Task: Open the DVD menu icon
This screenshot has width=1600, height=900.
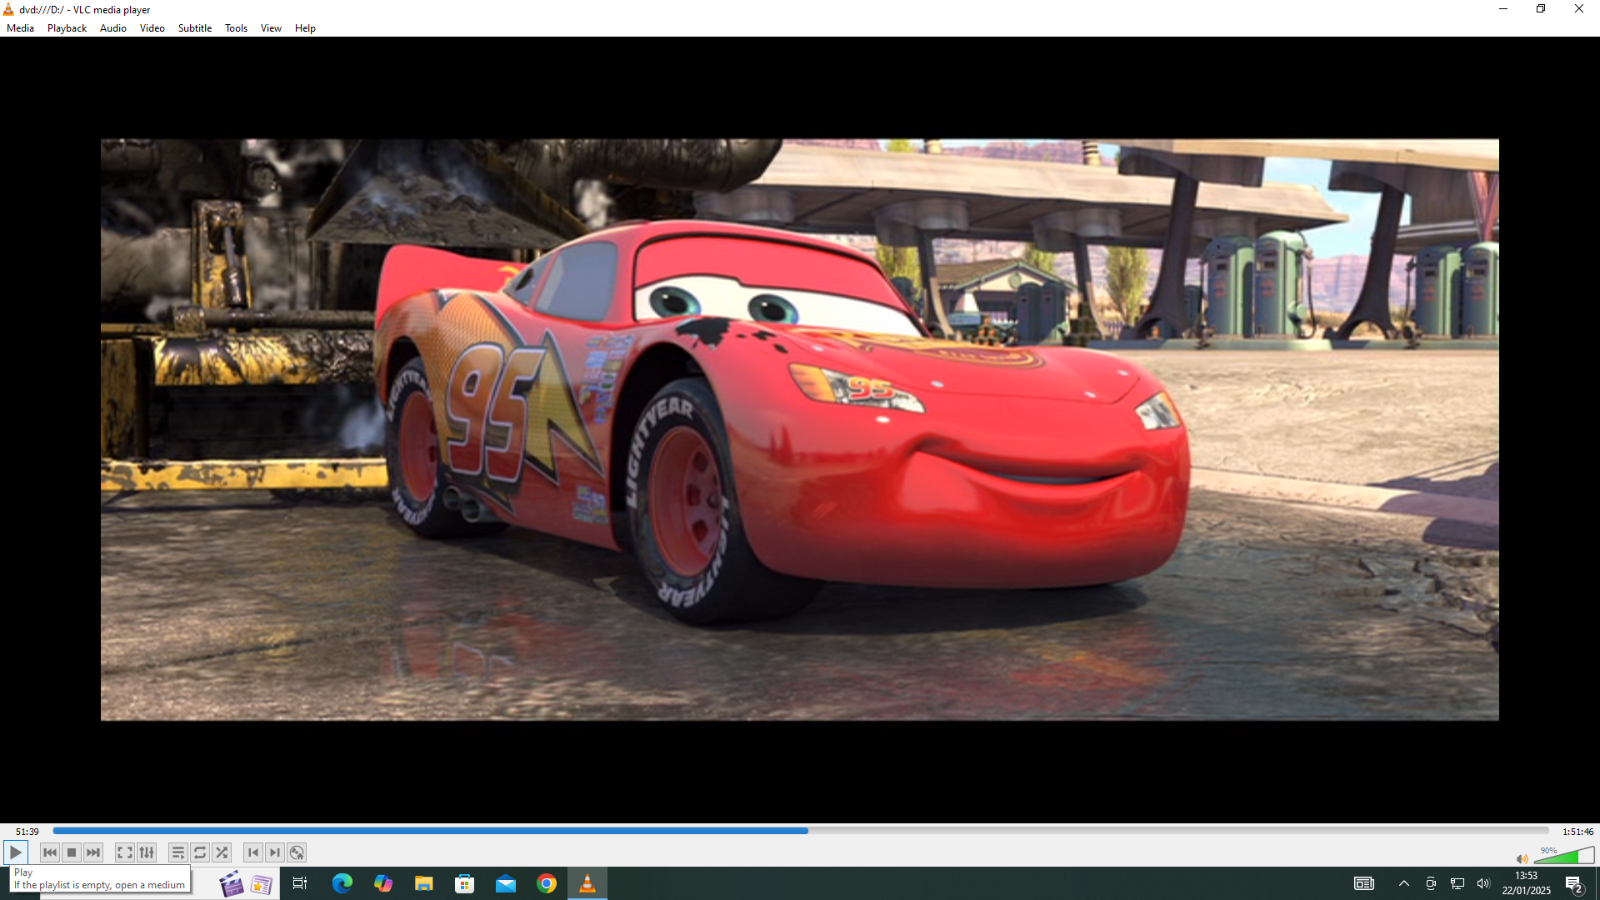Action: coord(297,853)
